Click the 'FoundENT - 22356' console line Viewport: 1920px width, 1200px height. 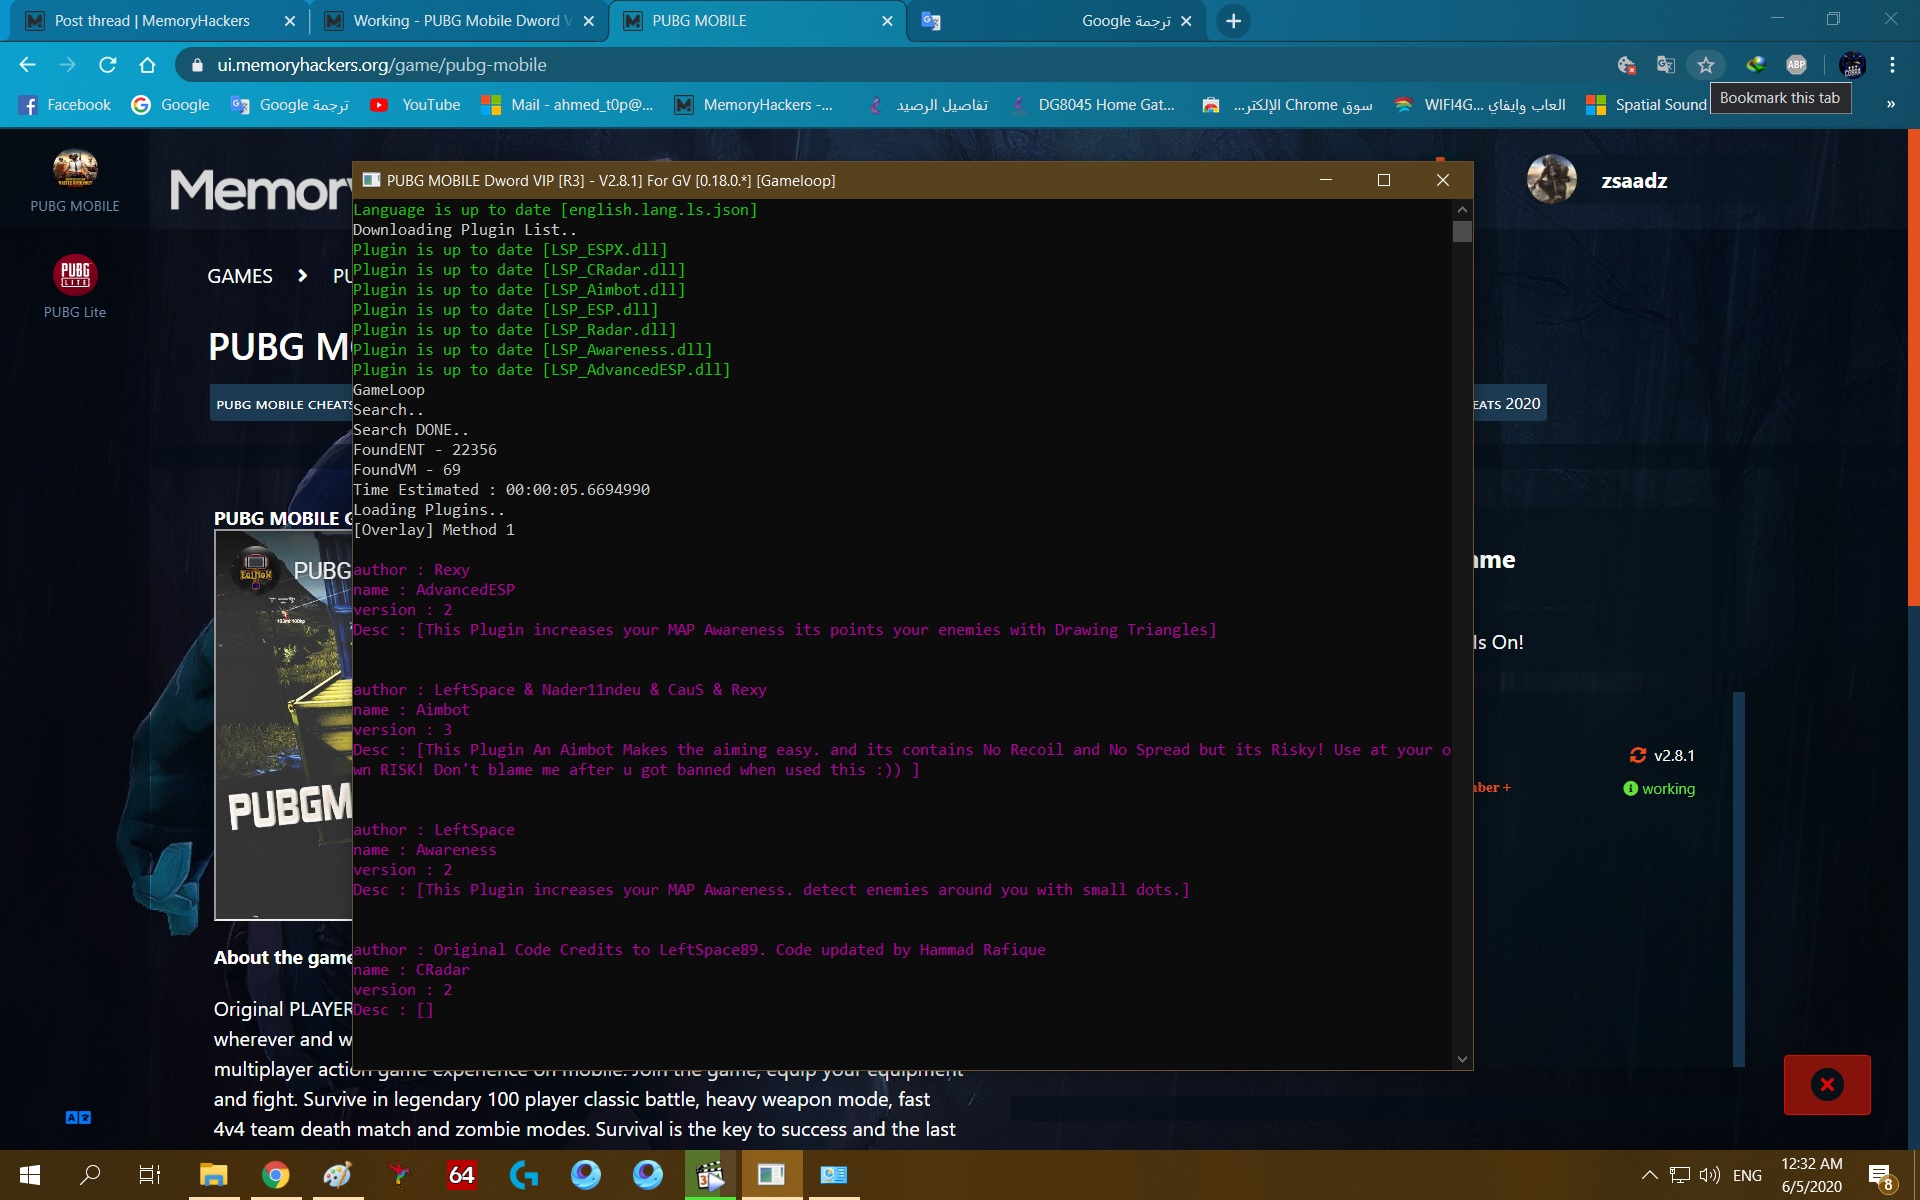click(425, 450)
